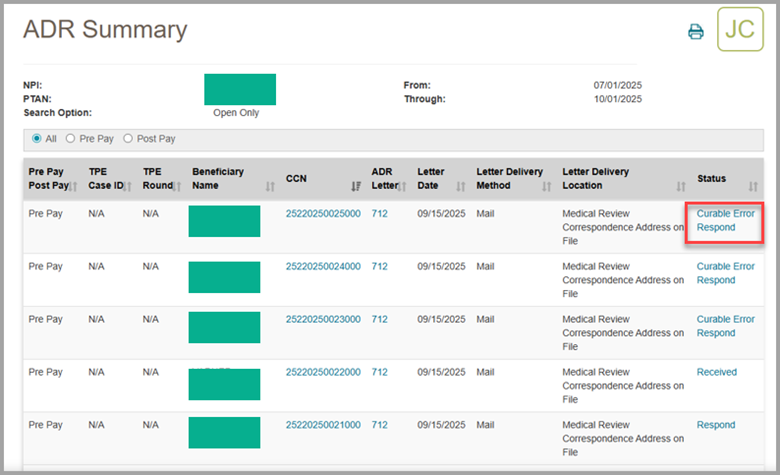
Task: Select the All radio button
Action: tap(37, 139)
